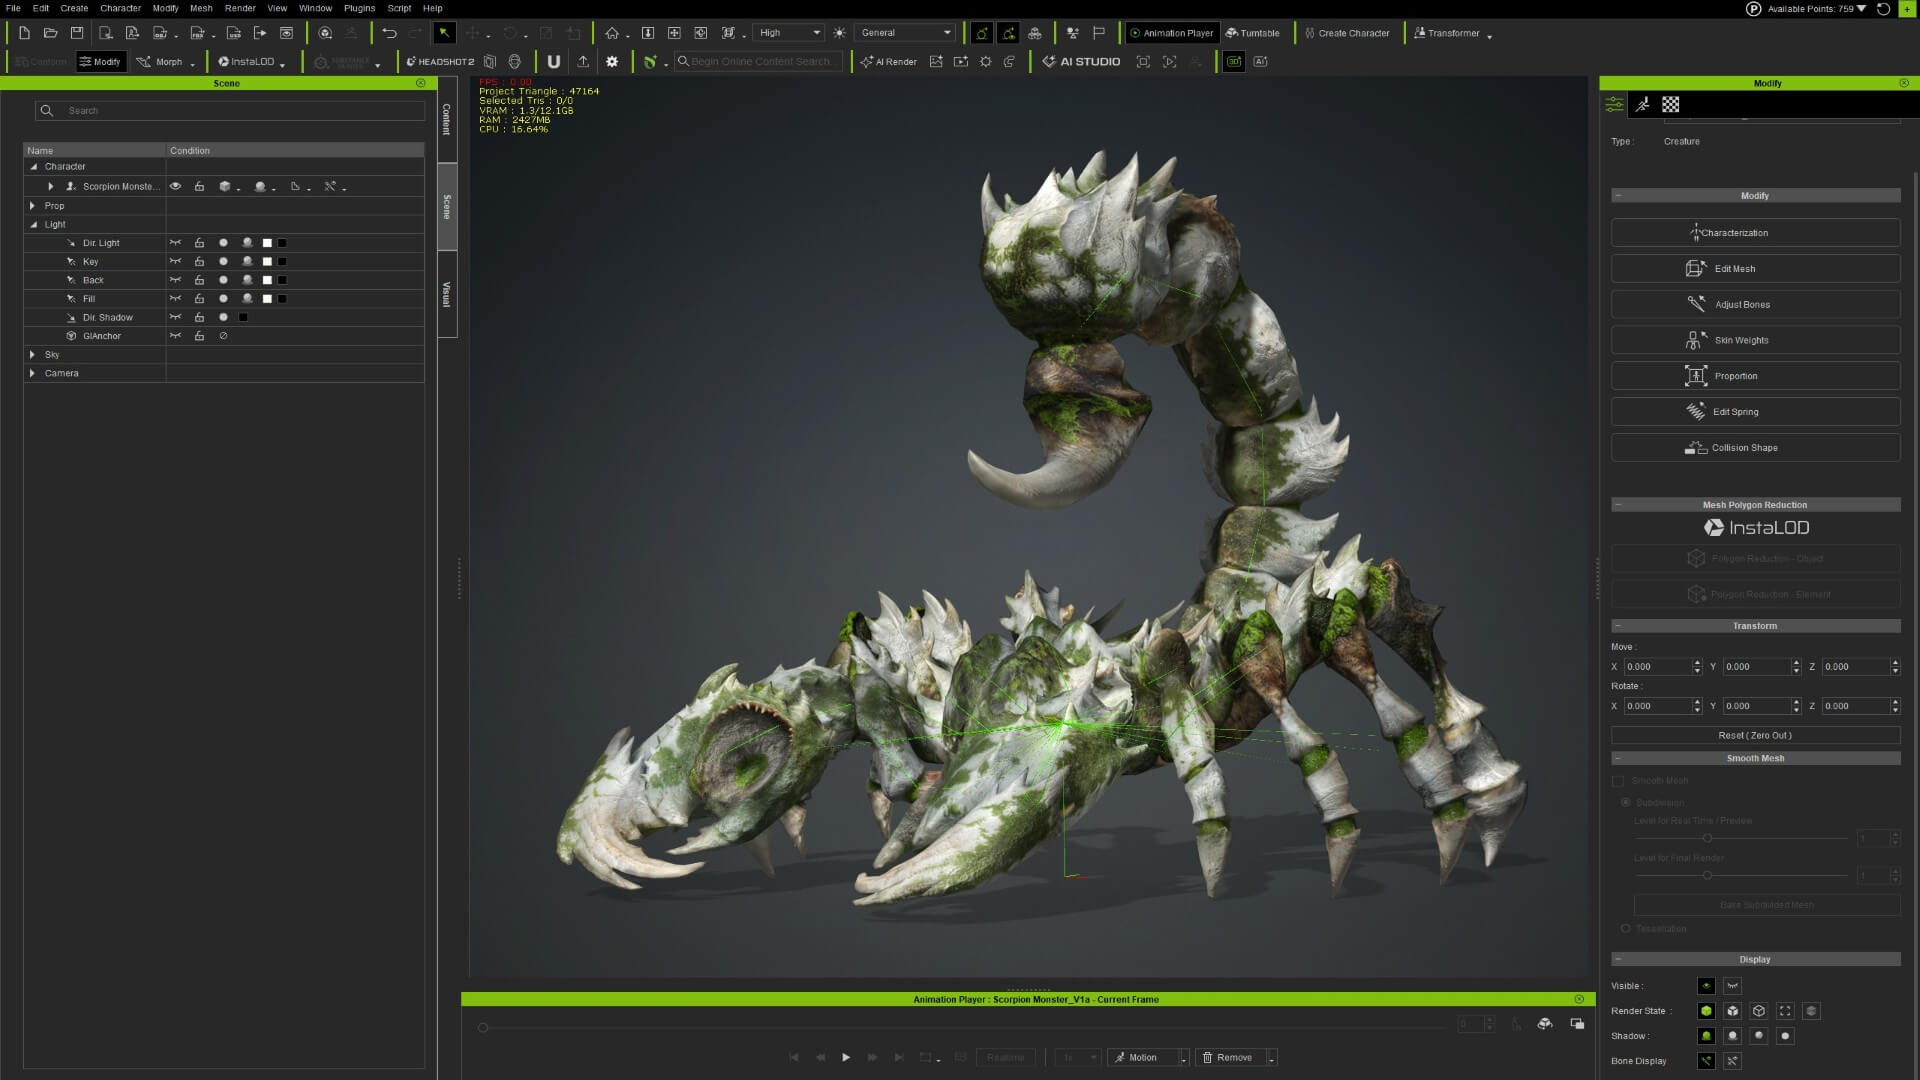Click the Skin Weights button
Viewport: 1920px width, 1080px height.
[1755, 340]
